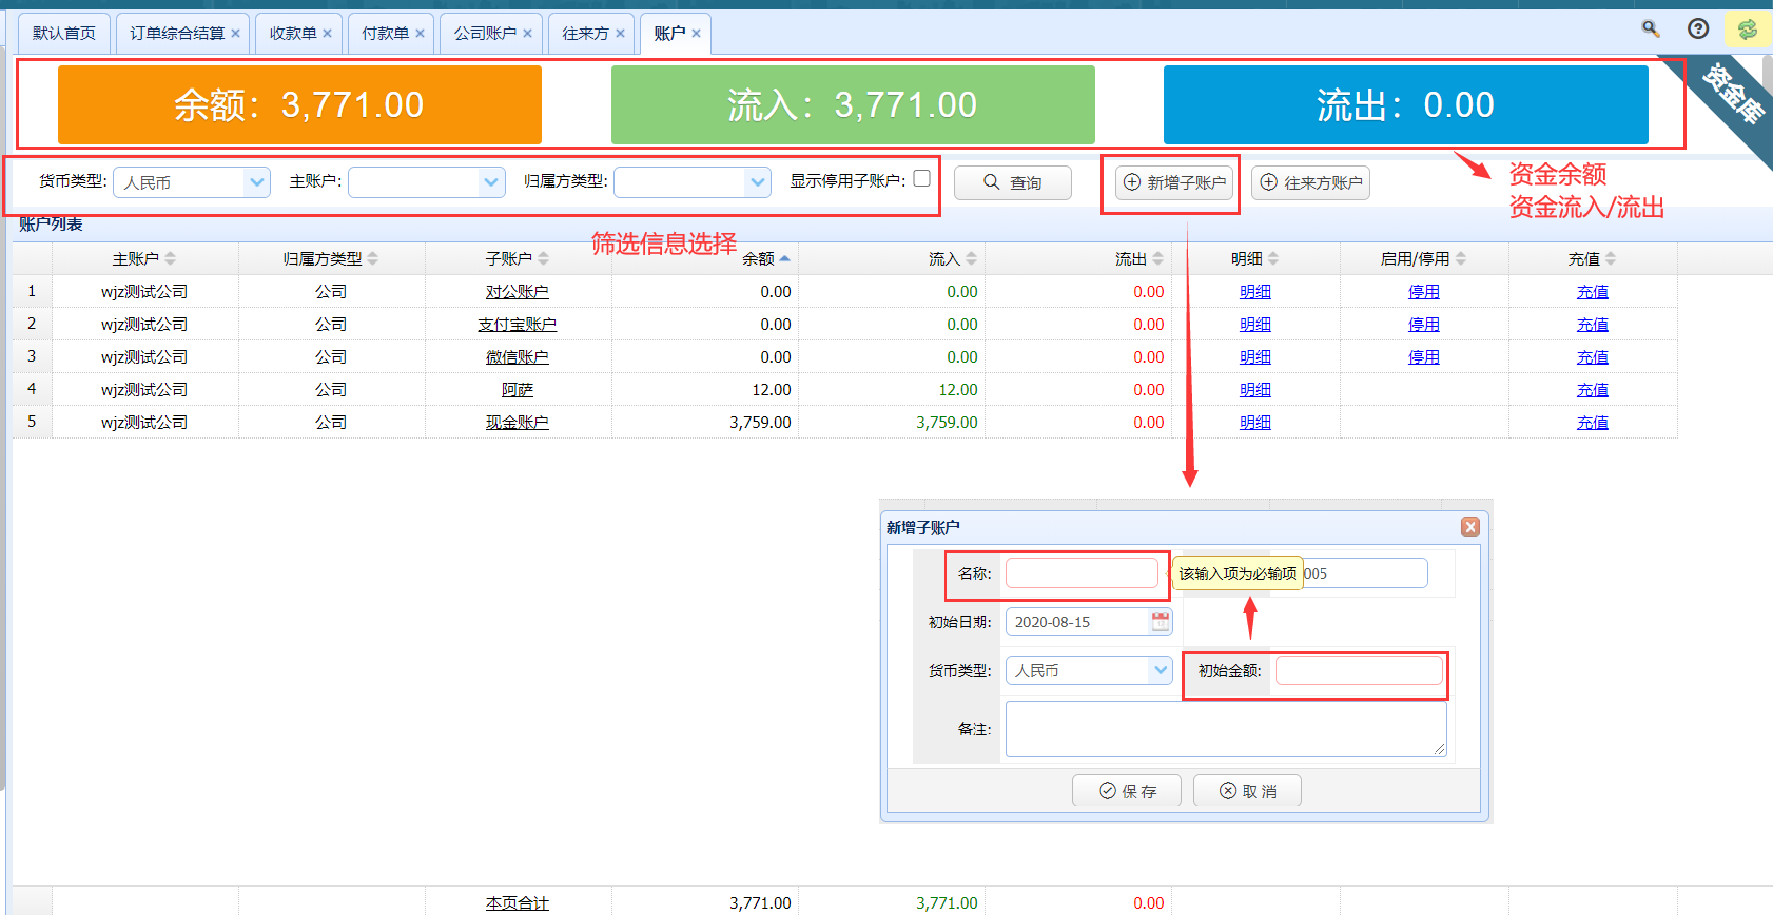
Task: Switch to 默认首页 tab
Action: (x=64, y=33)
